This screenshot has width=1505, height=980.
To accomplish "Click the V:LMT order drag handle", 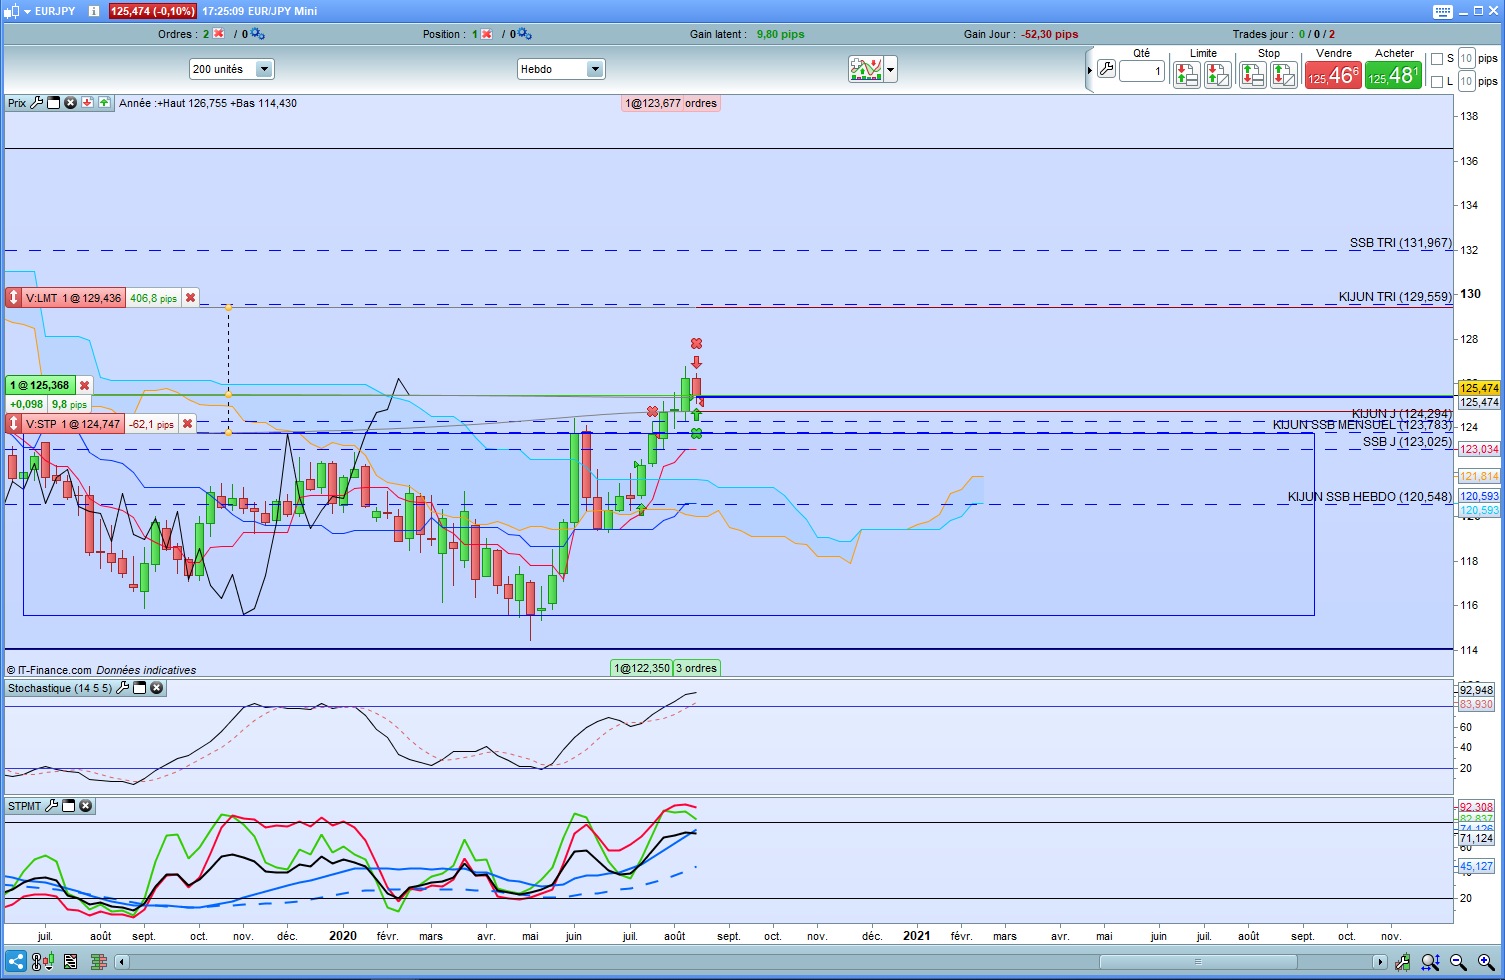I will [14, 298].
